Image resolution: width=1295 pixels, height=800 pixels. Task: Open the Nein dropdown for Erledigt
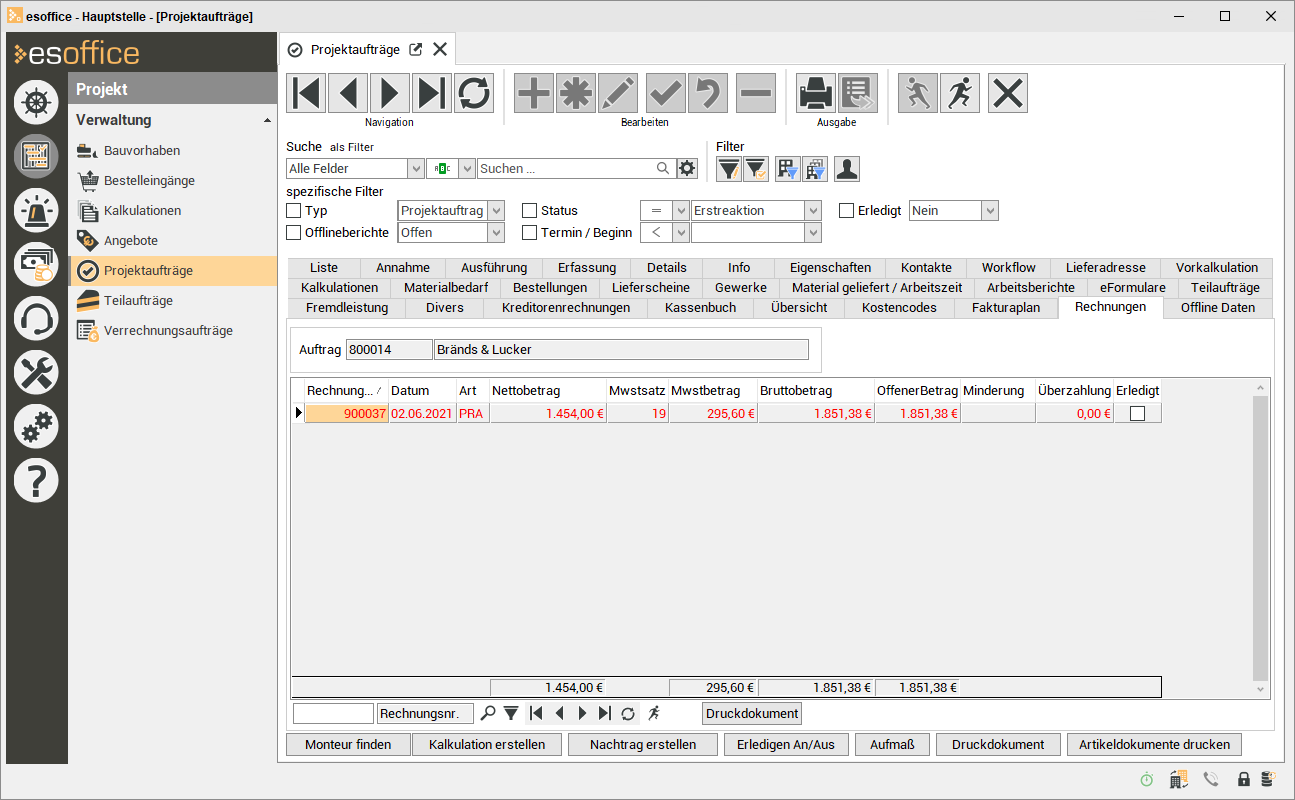tap(990, 211)
